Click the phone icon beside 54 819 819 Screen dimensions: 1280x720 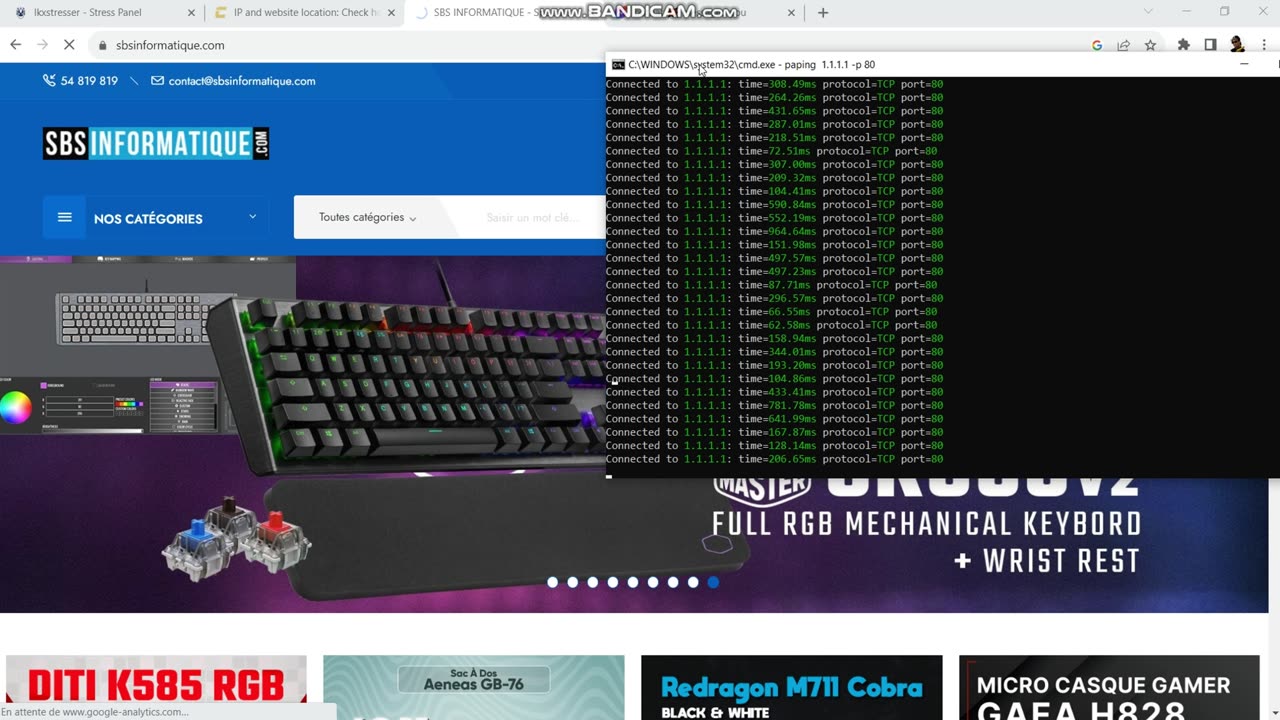[x=49, y=81]
